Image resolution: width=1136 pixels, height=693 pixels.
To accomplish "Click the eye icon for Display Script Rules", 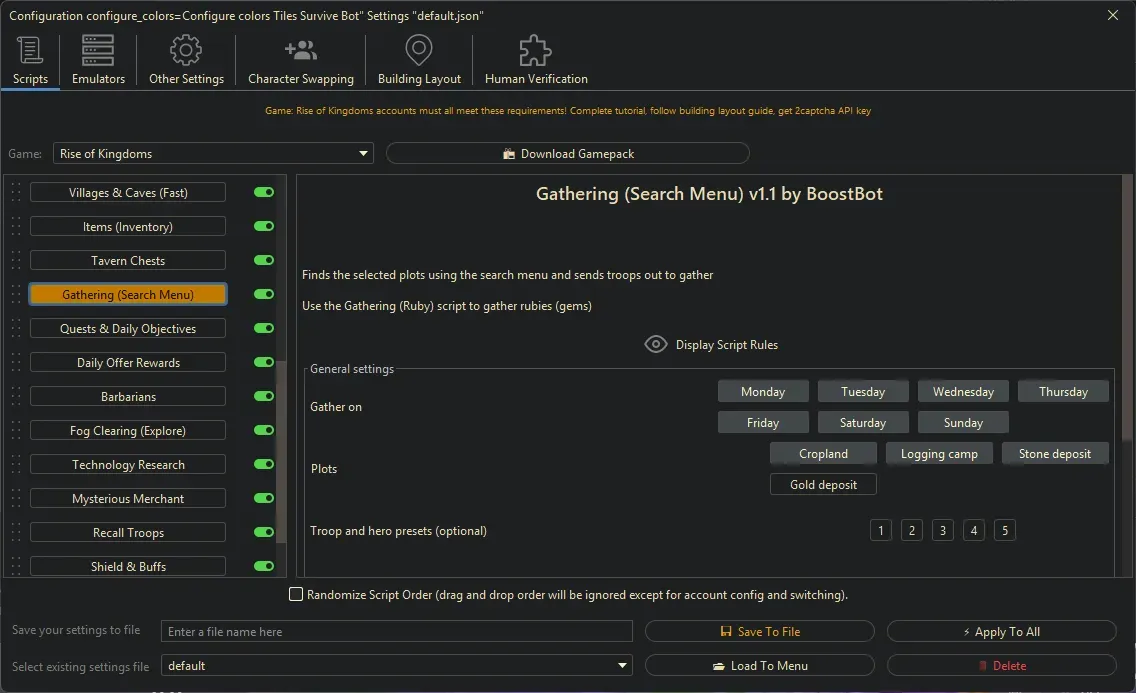I will (x=656, y=344).
